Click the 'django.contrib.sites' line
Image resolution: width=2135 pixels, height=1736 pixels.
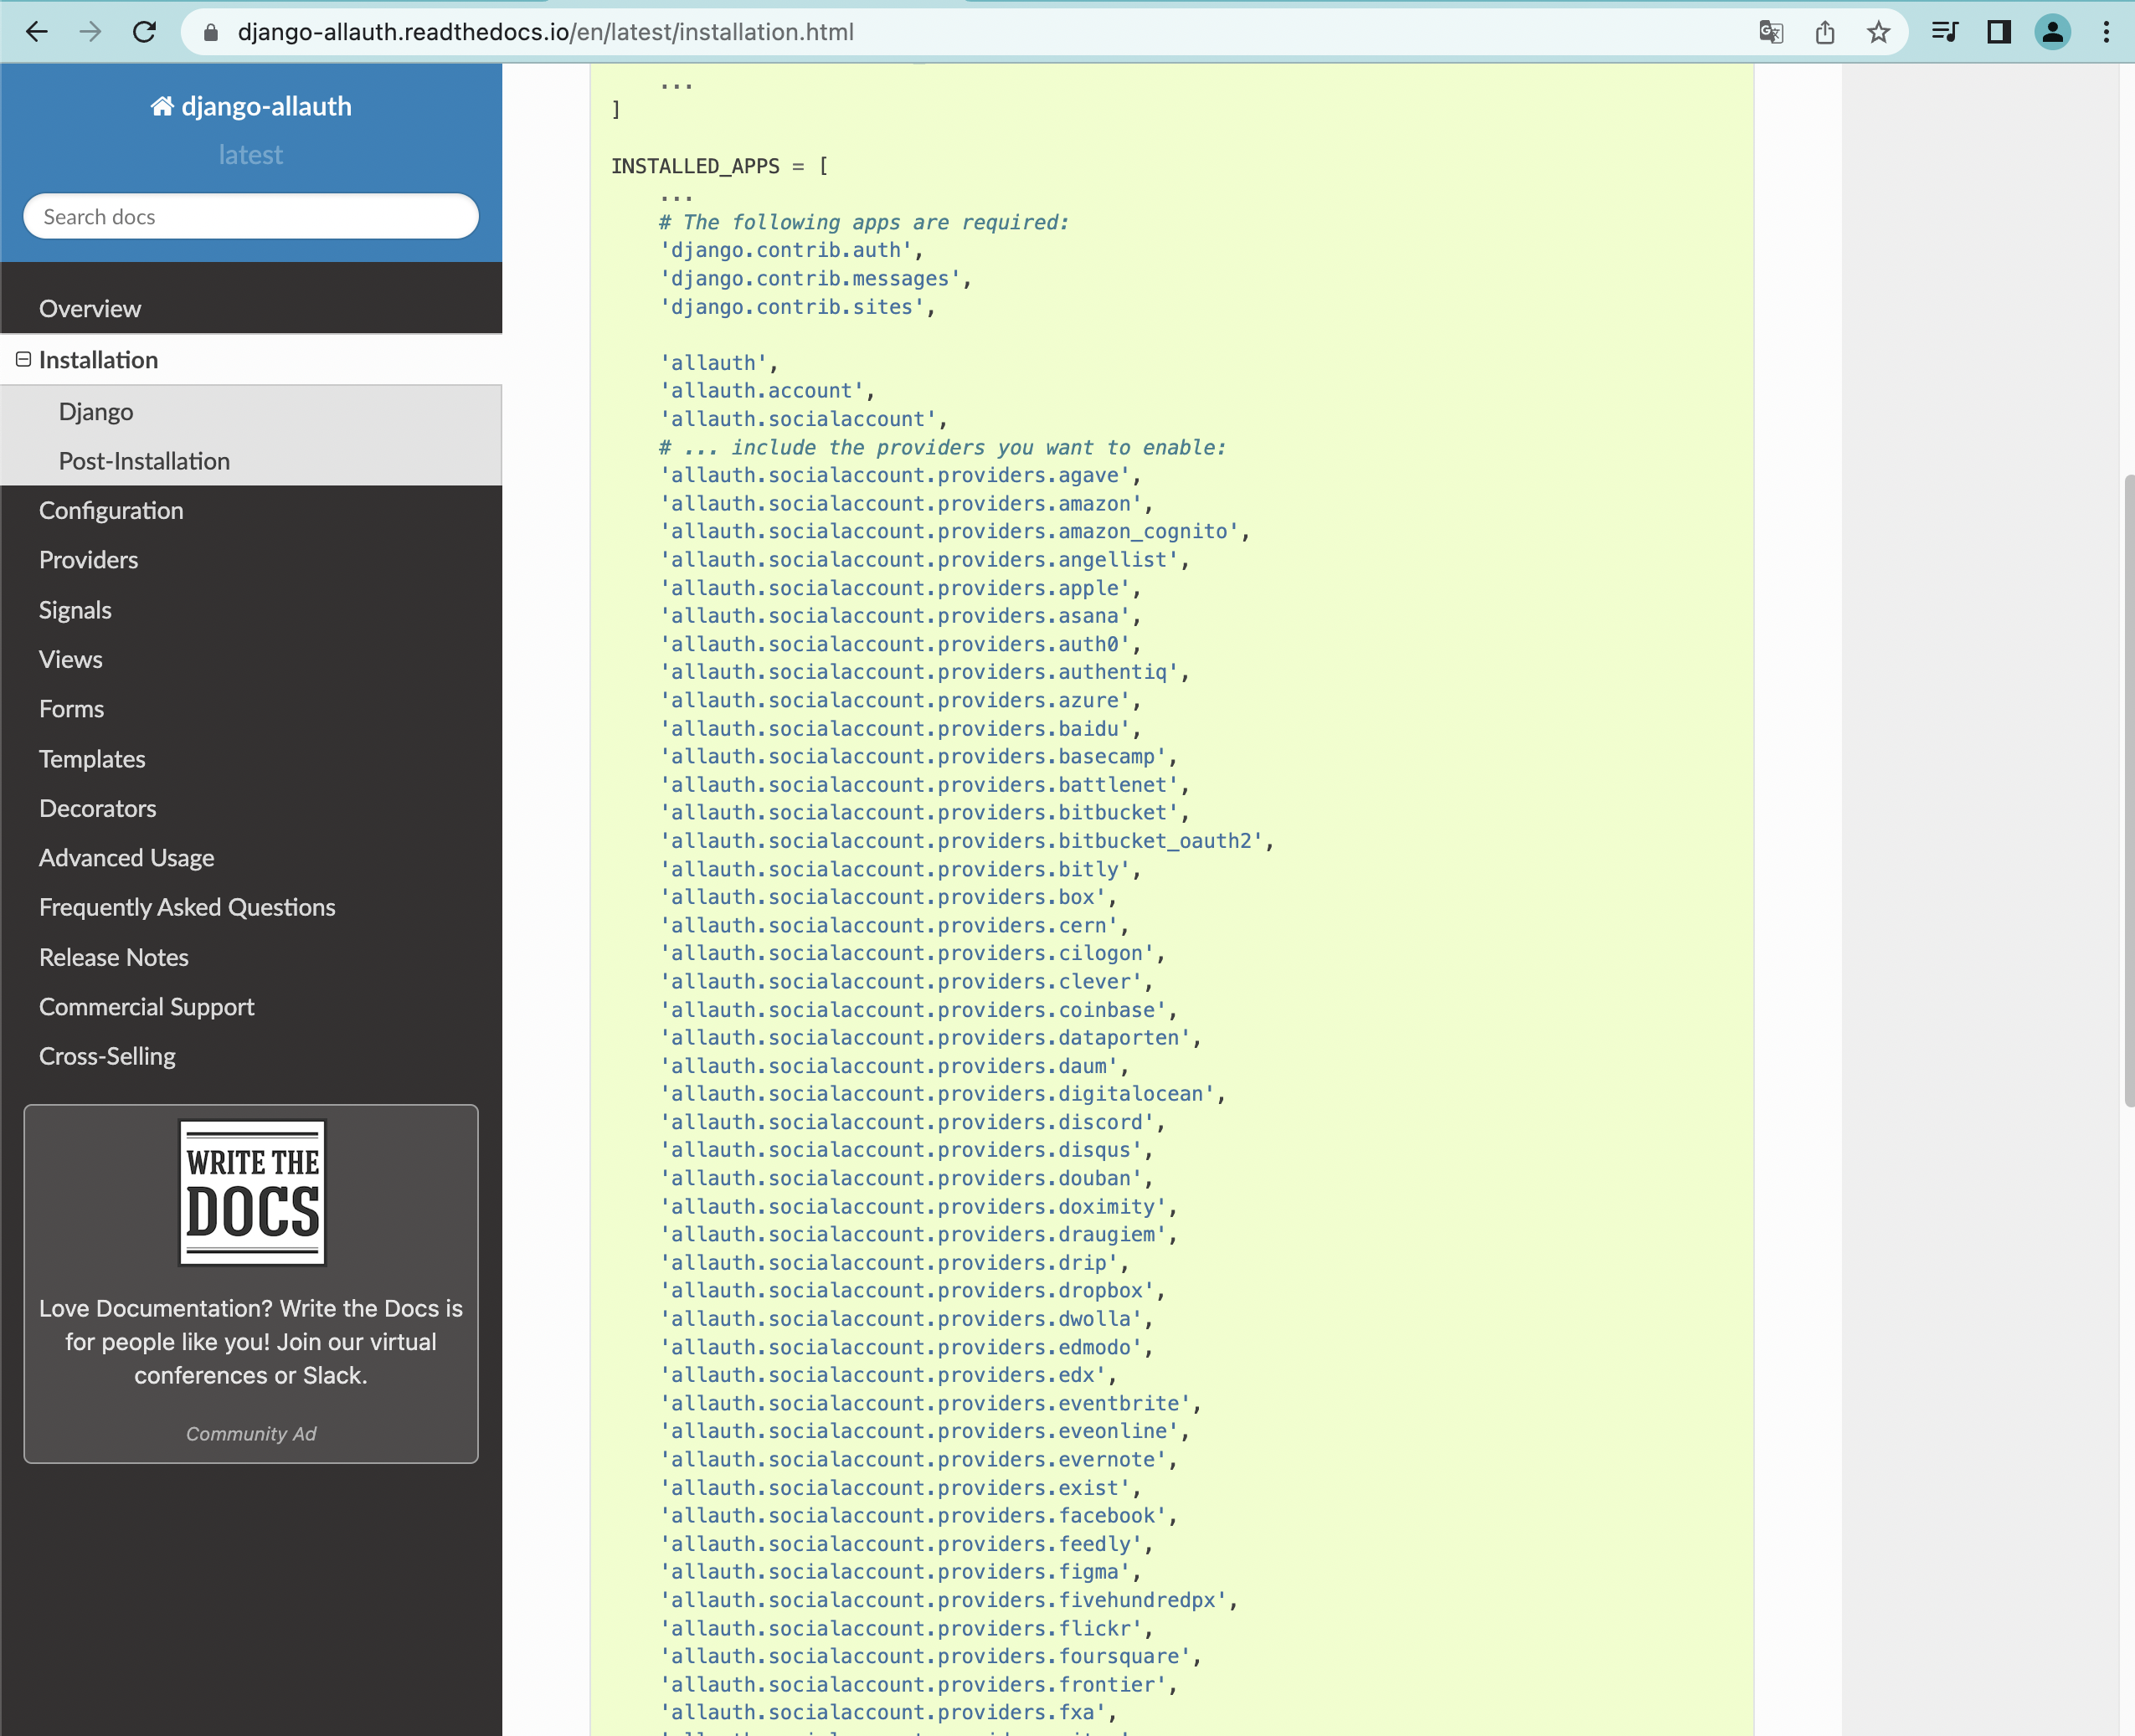click(797, 307)
